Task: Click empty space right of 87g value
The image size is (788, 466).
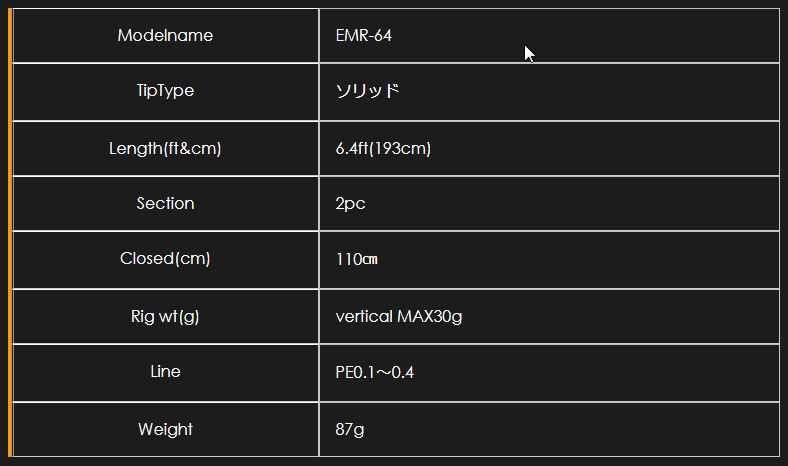Action: [x=573, y=429]
